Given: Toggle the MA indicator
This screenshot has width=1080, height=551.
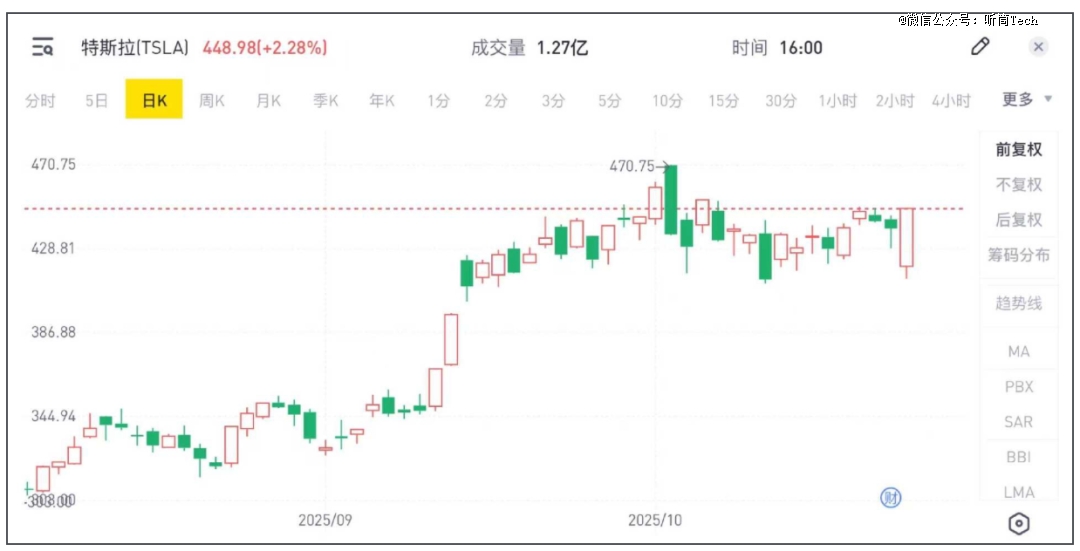Looking at the screenshot, I should [x=1018, y=352].
